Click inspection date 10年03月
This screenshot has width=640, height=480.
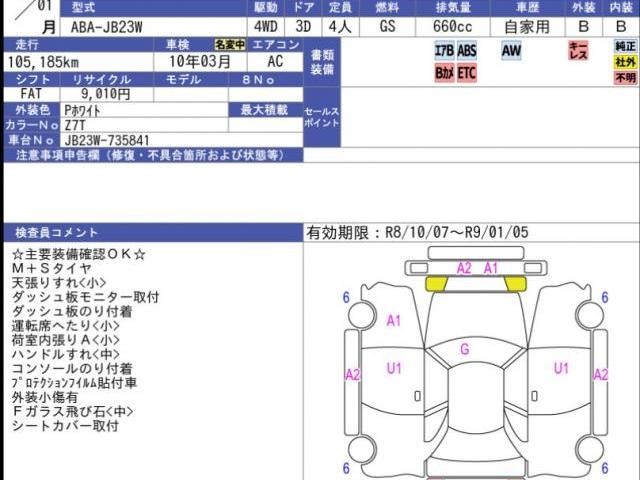pyautogui.click(x=200, y=62)
